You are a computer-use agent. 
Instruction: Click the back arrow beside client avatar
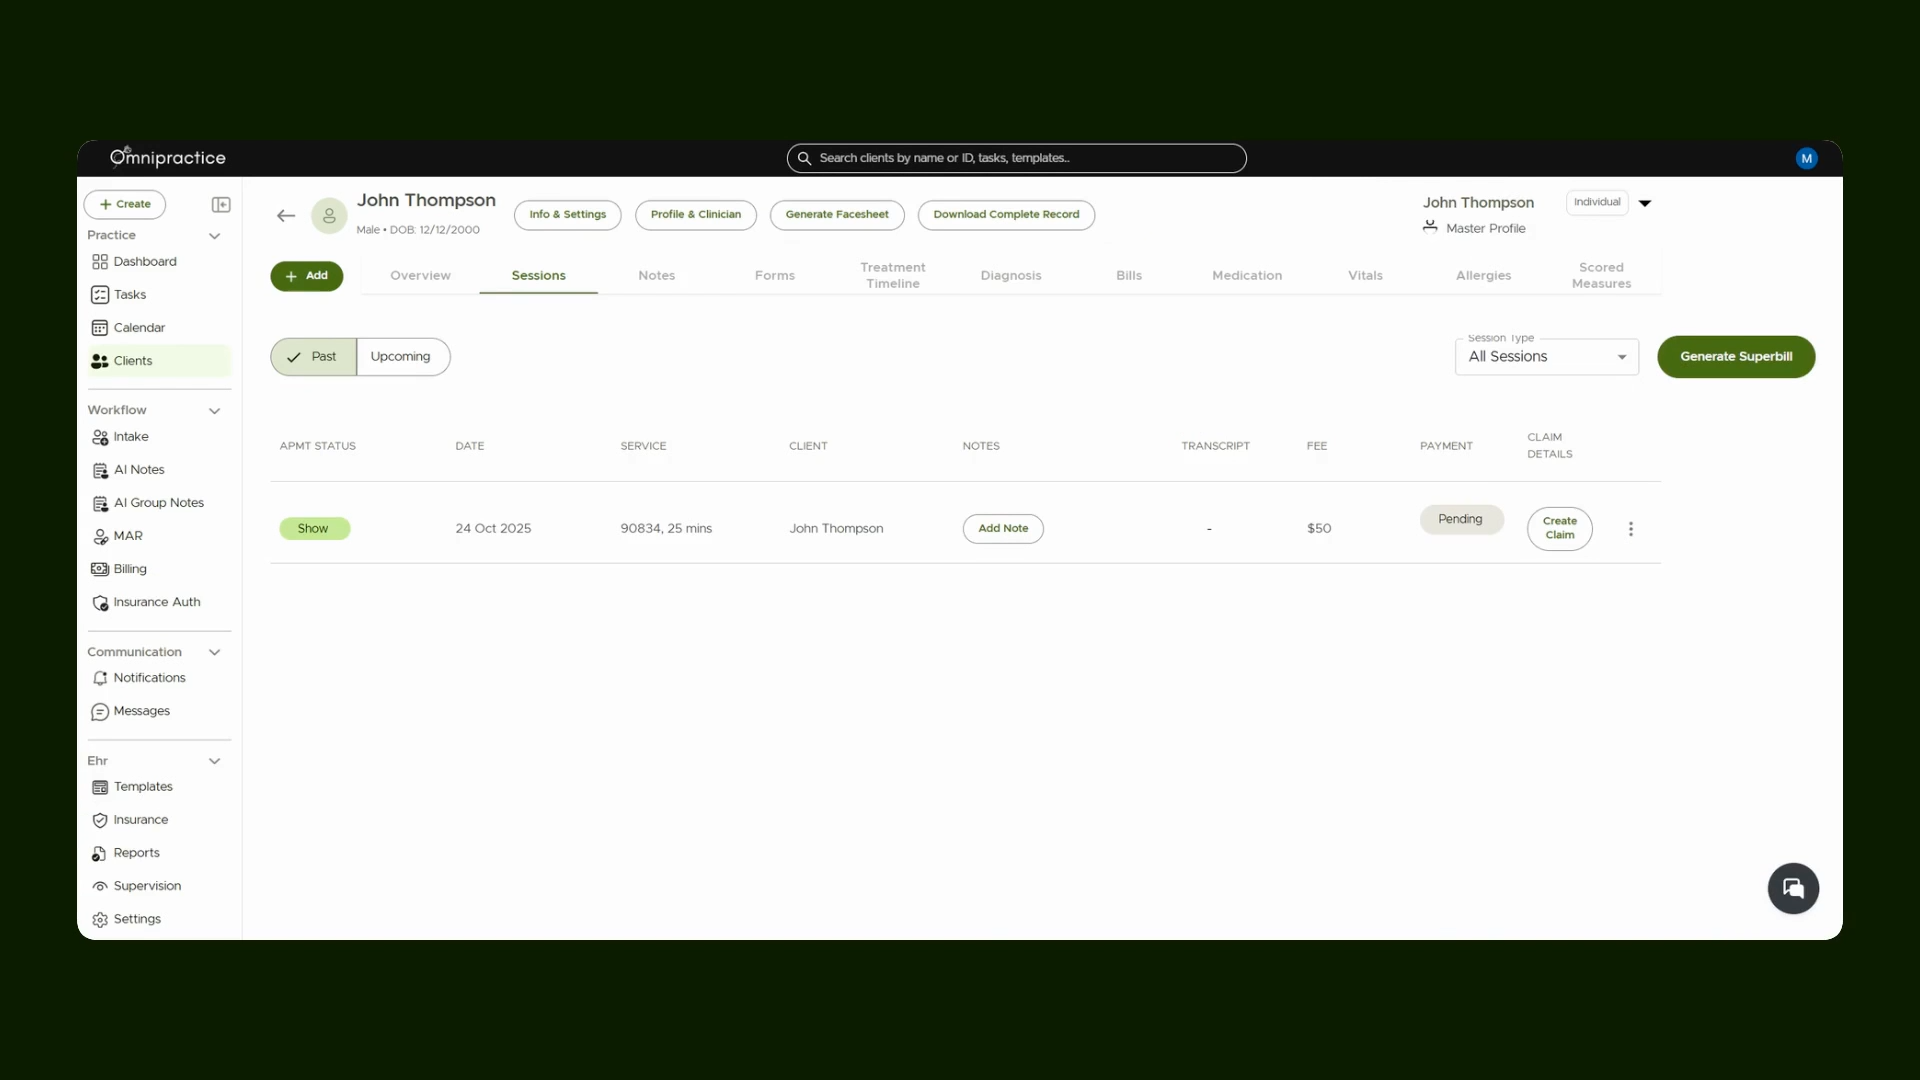point(286,216)
